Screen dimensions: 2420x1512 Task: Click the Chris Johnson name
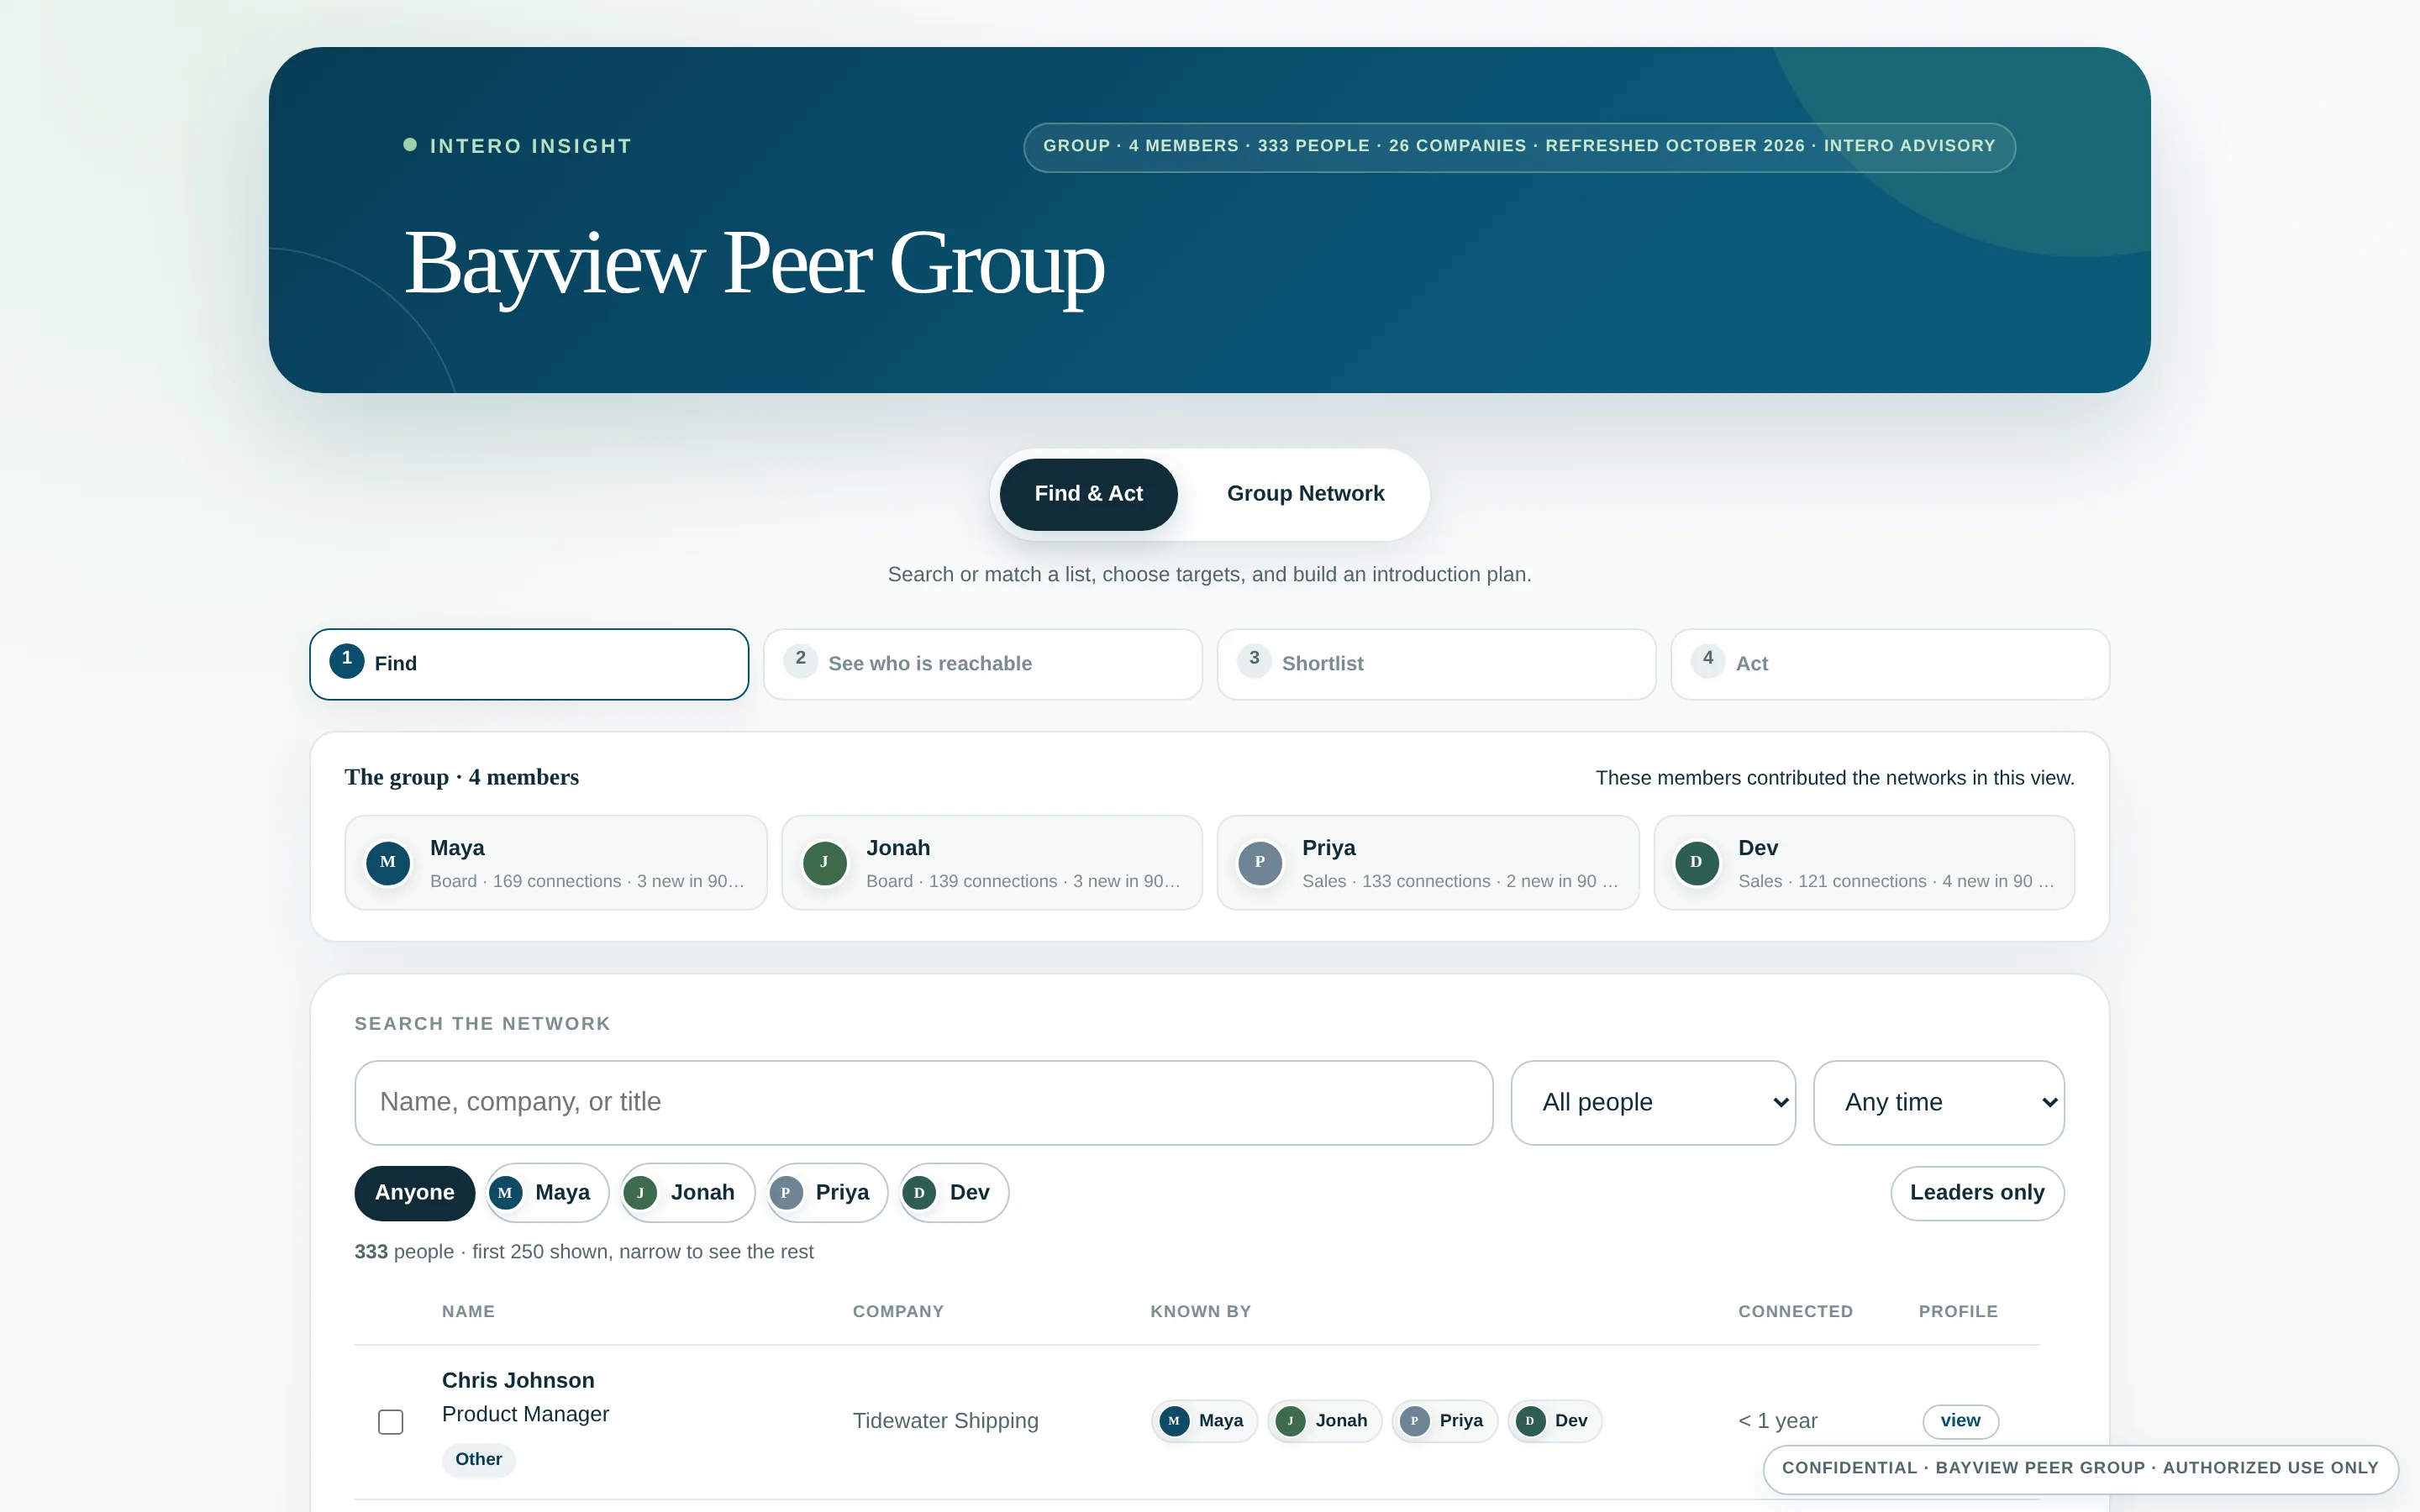(x=518, y=1380)
